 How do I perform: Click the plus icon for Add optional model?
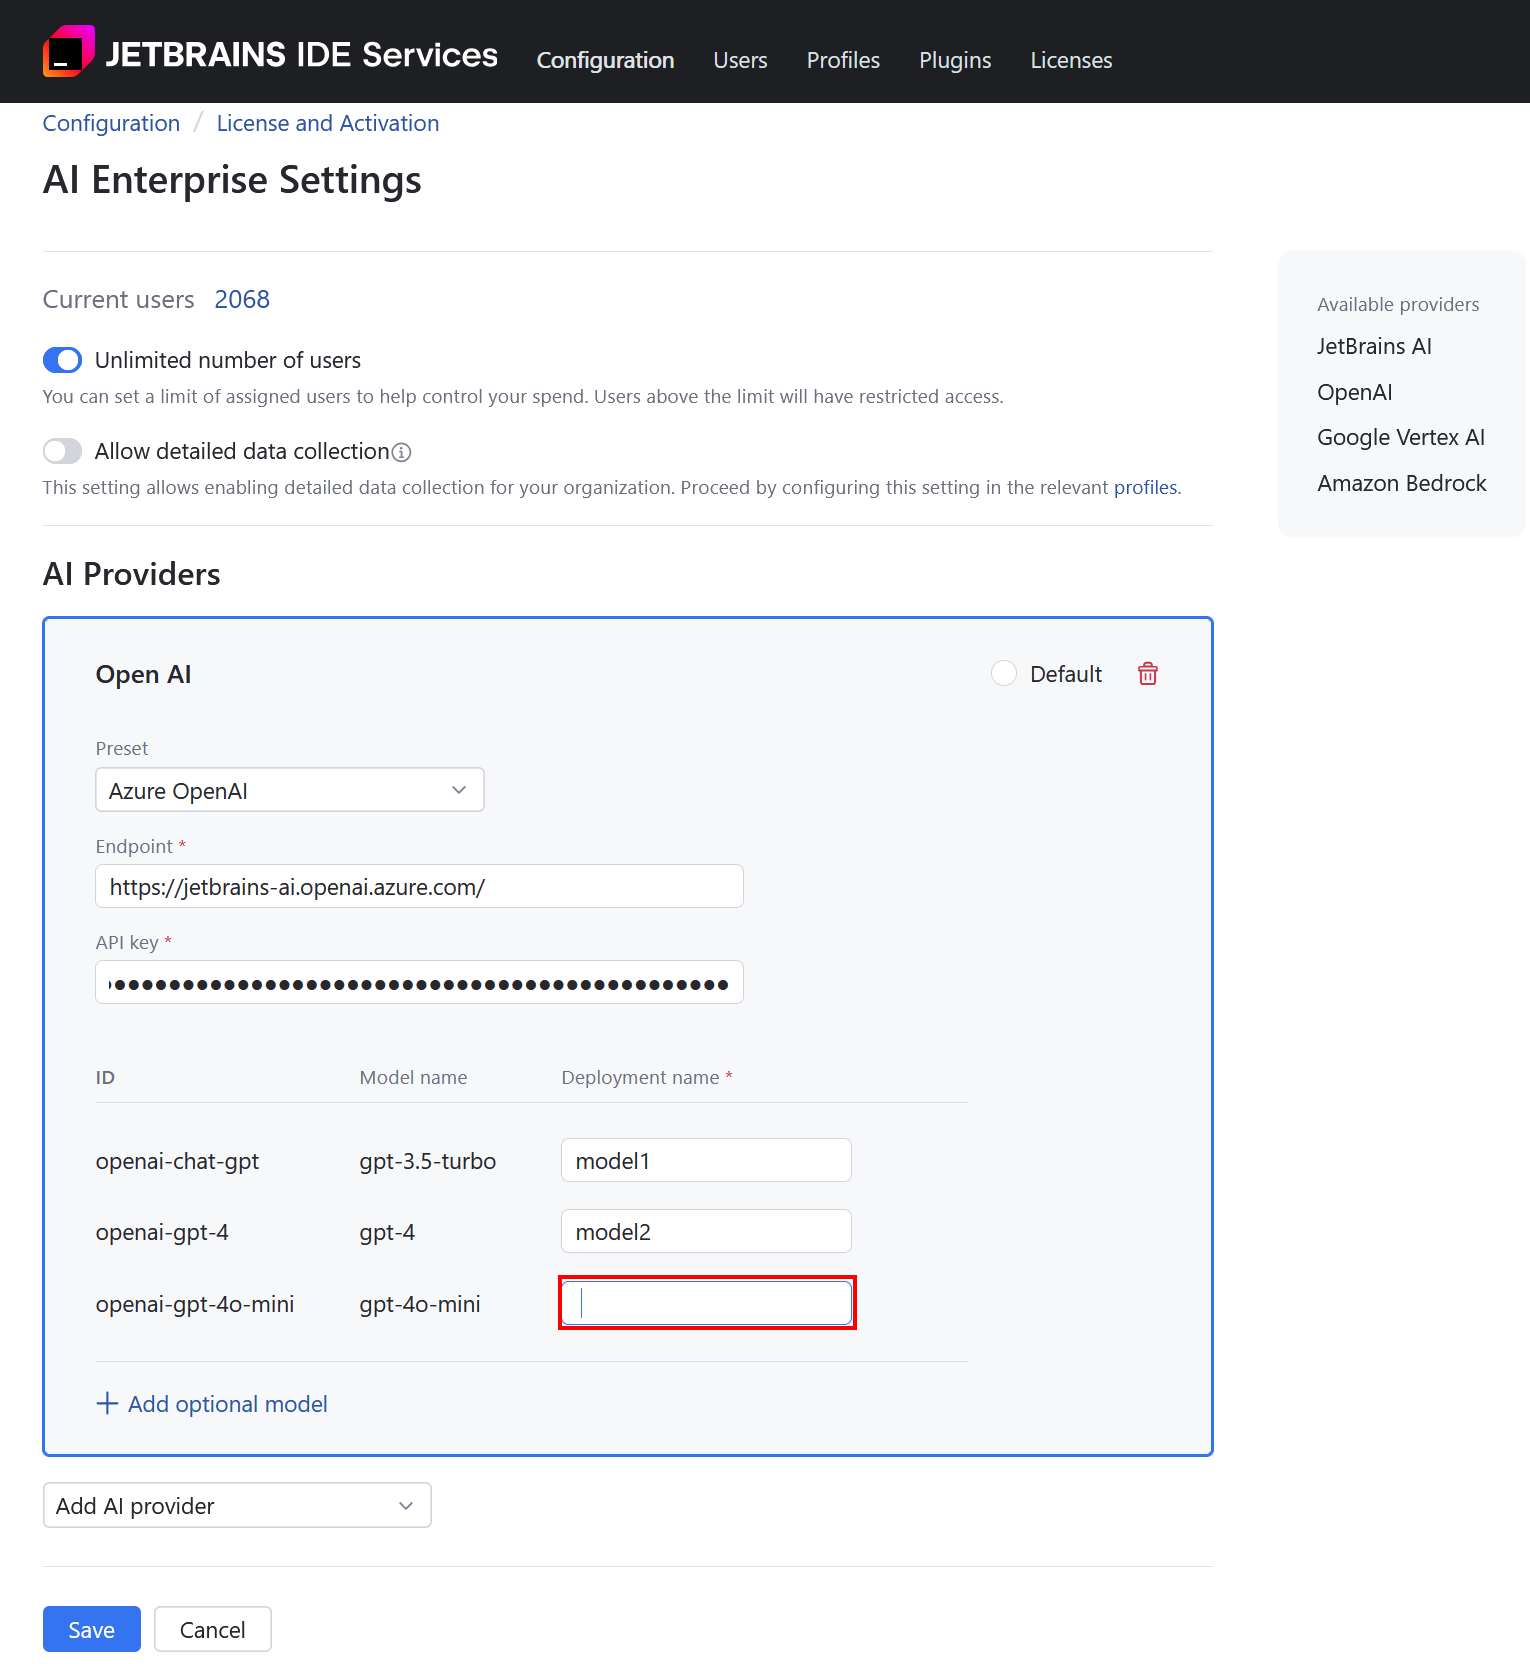click(x=107, y=1404)
